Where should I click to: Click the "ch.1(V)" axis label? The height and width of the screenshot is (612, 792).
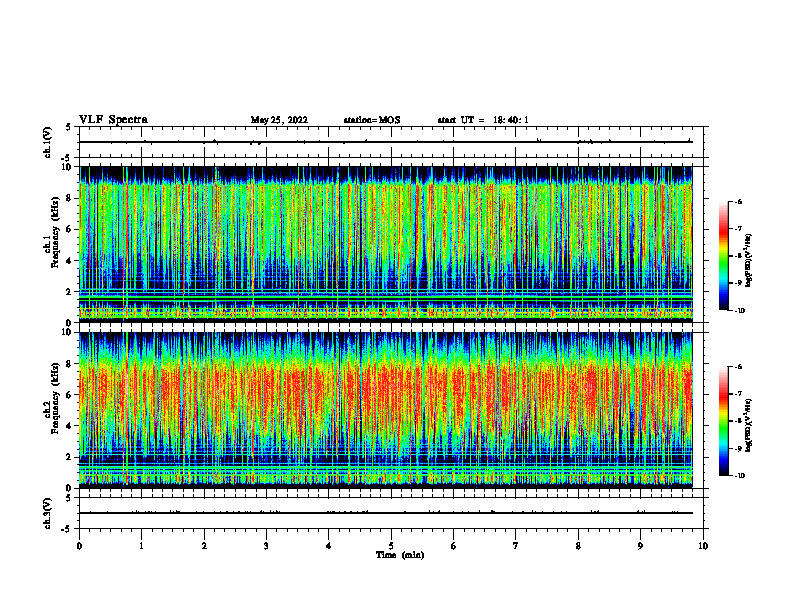[47, 142]
